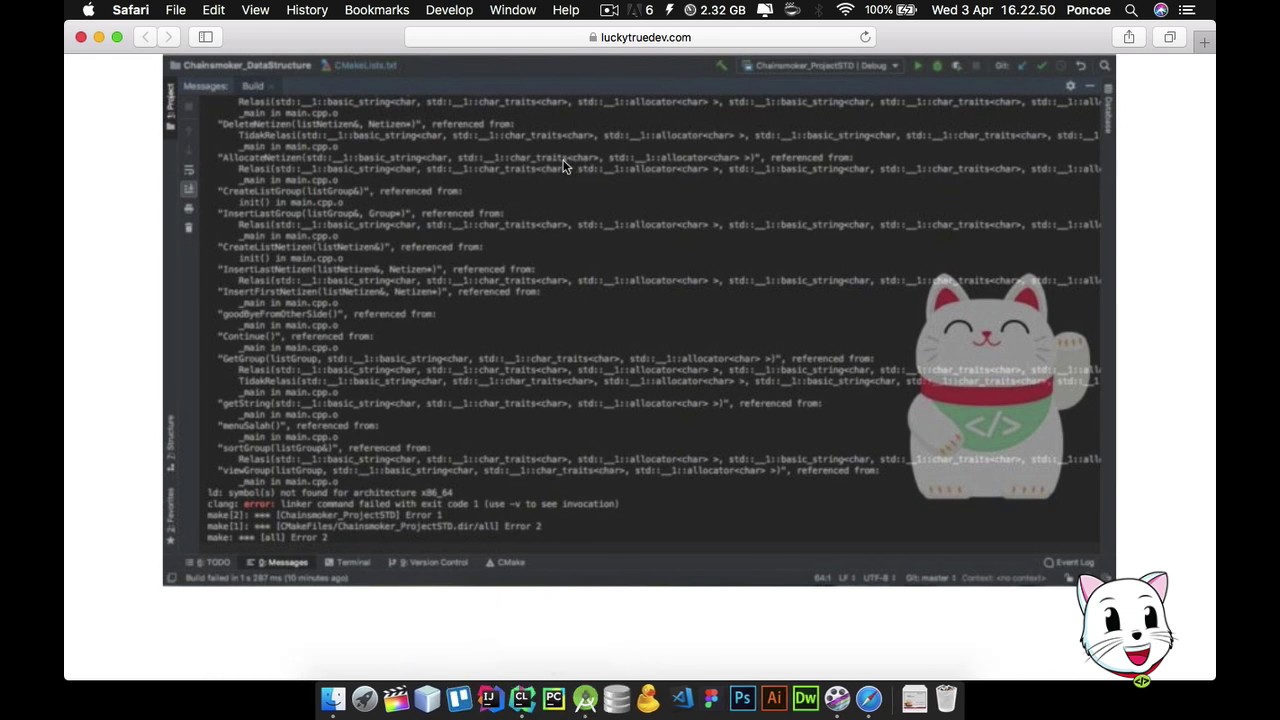Open the Safari application menu
The image size is (1280, 720).
point(130,10)
